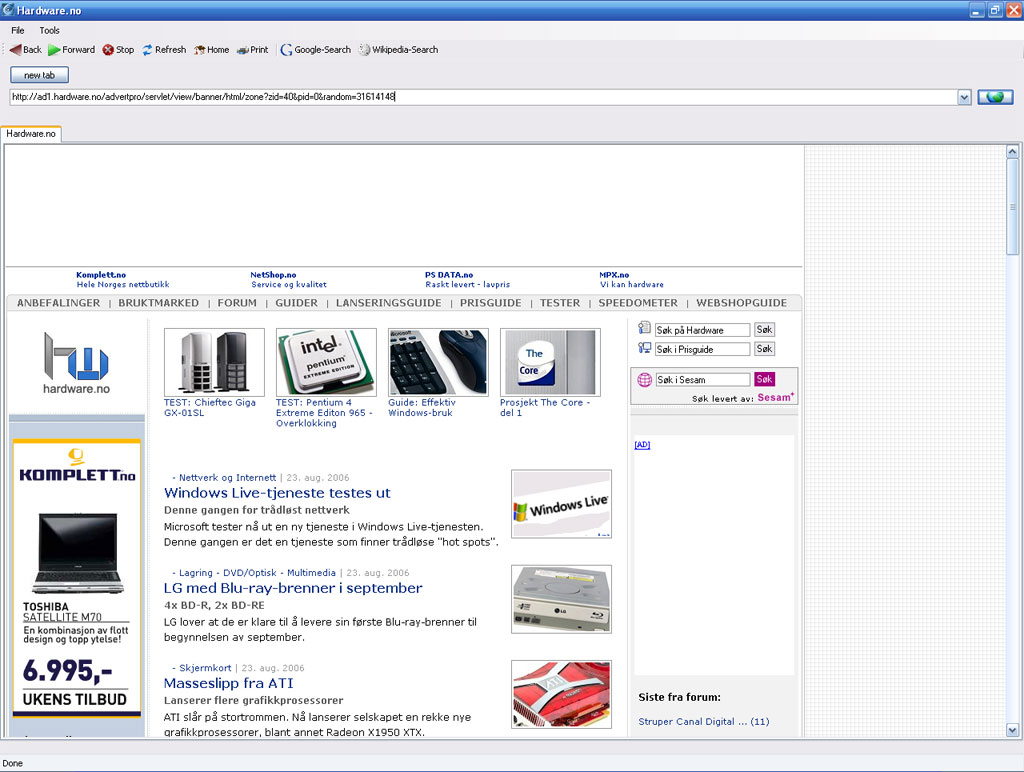Open LG med Blu-ray-brenner i september headline
This screenshot has height=772, width=1024.
coord(293,588)
